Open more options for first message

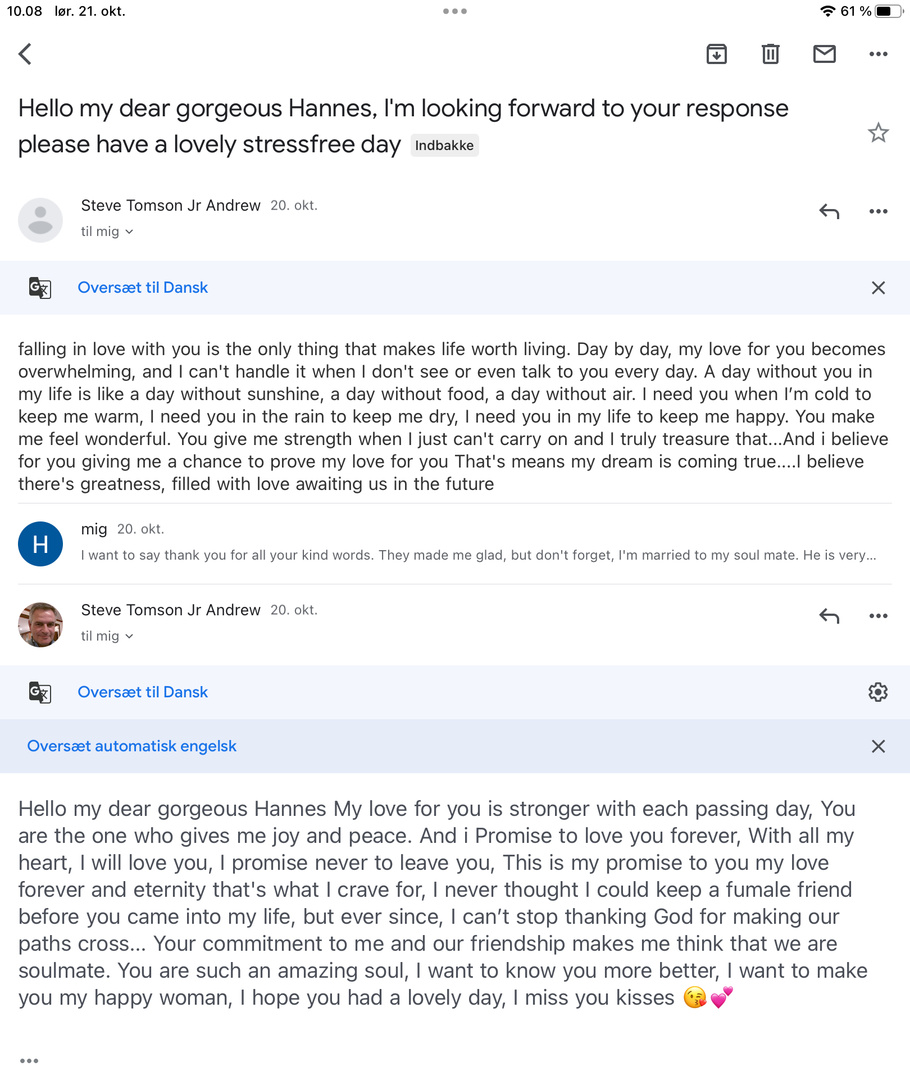tap(878, 211)
